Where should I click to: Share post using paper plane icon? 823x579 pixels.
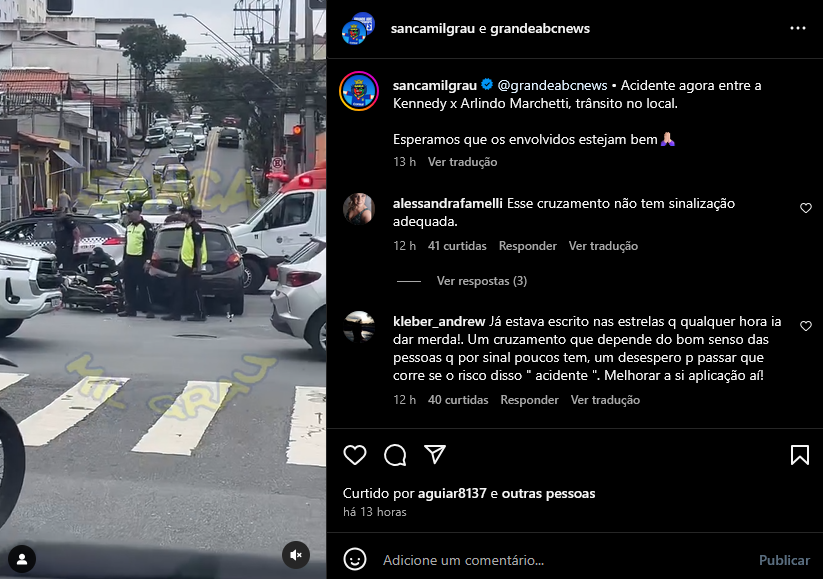pyautogui.click(x=435, y=455)
